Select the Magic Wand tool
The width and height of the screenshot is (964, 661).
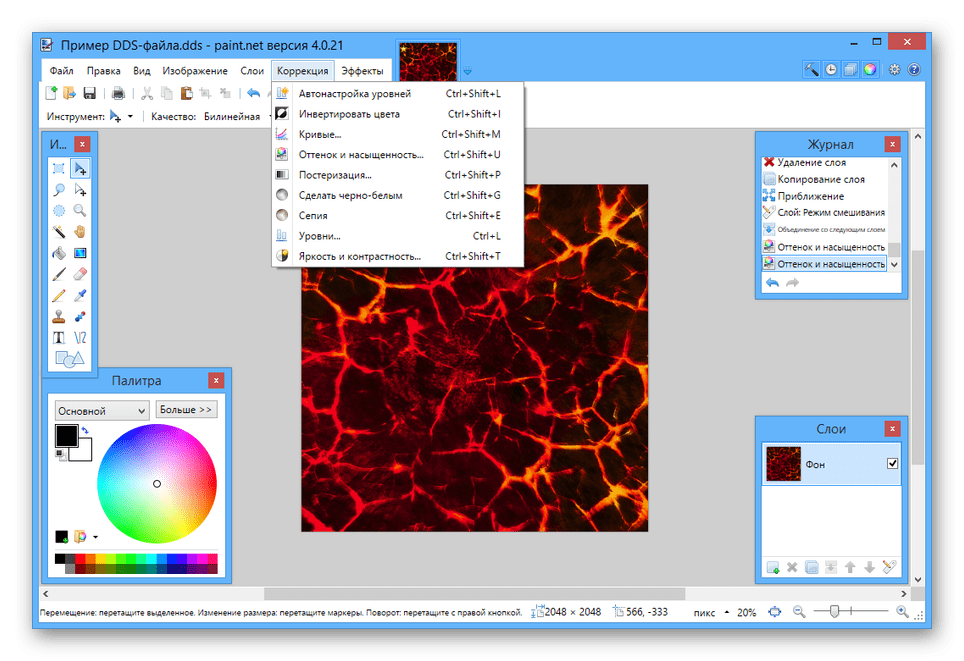[x=59, y=231]
